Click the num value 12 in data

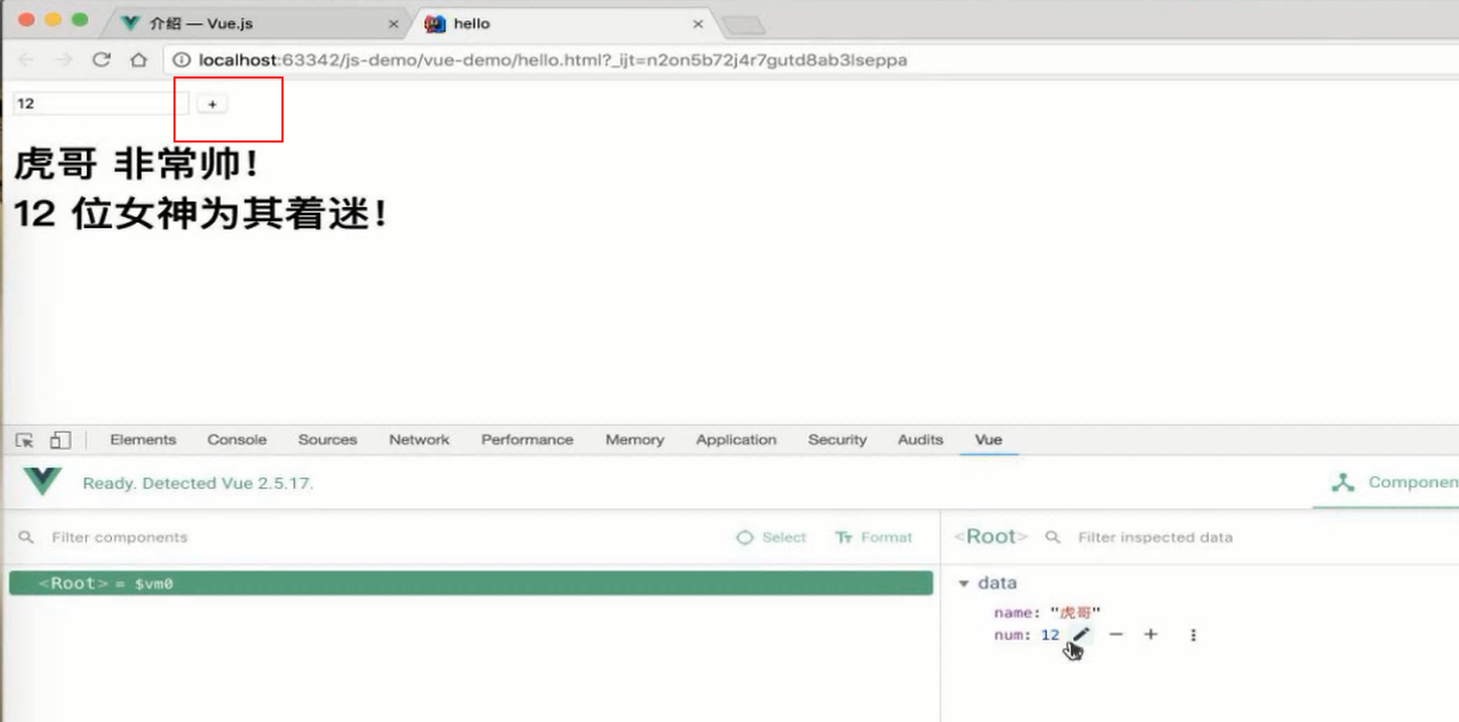tap(1050, 635)
